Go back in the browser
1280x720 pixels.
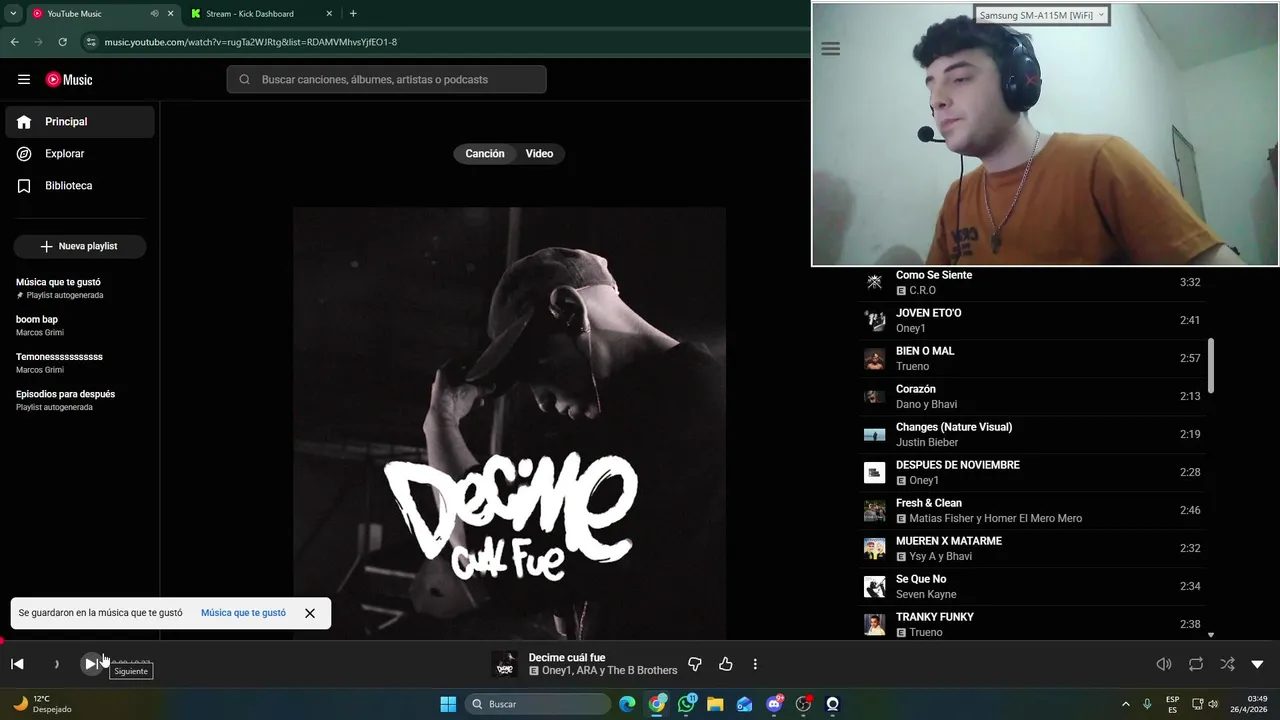click(x=14, y=42)
